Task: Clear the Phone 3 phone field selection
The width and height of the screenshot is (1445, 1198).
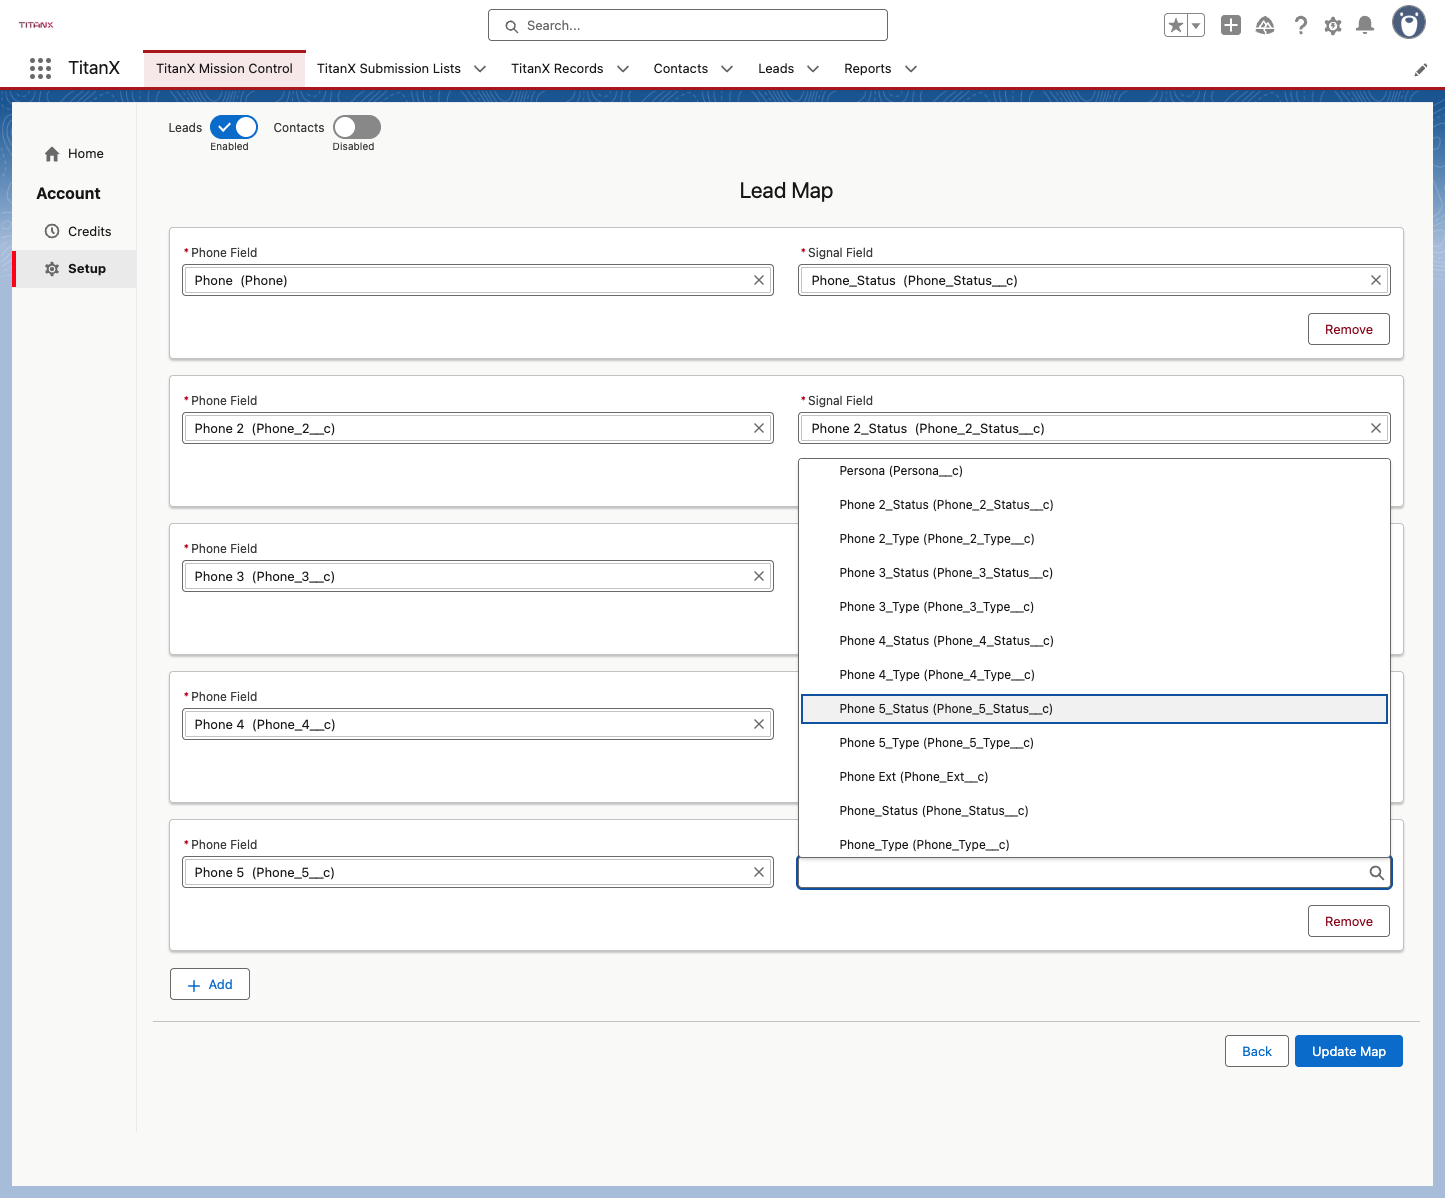Action: tap(759, 576)
